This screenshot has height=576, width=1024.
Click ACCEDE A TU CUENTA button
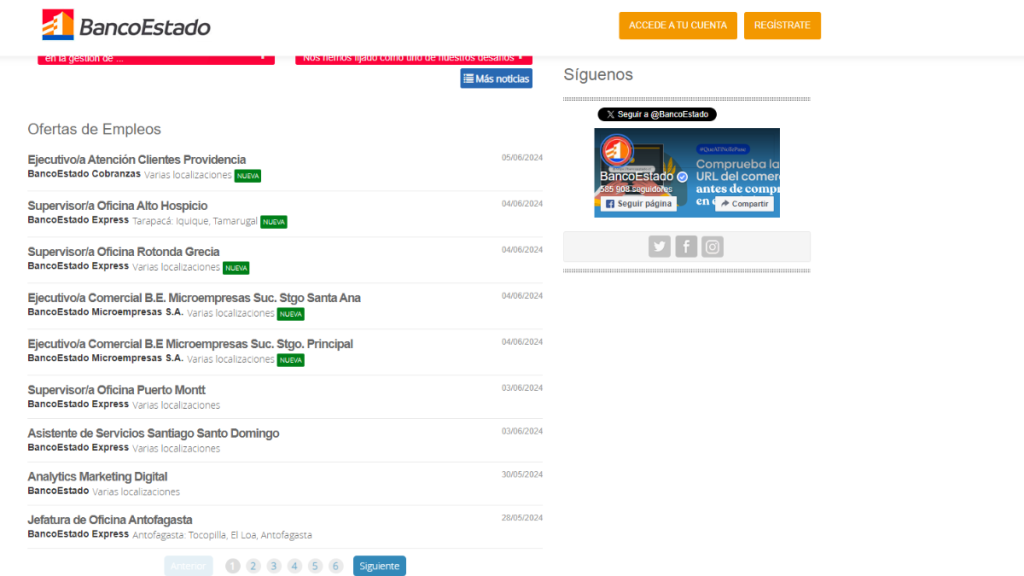678,25
